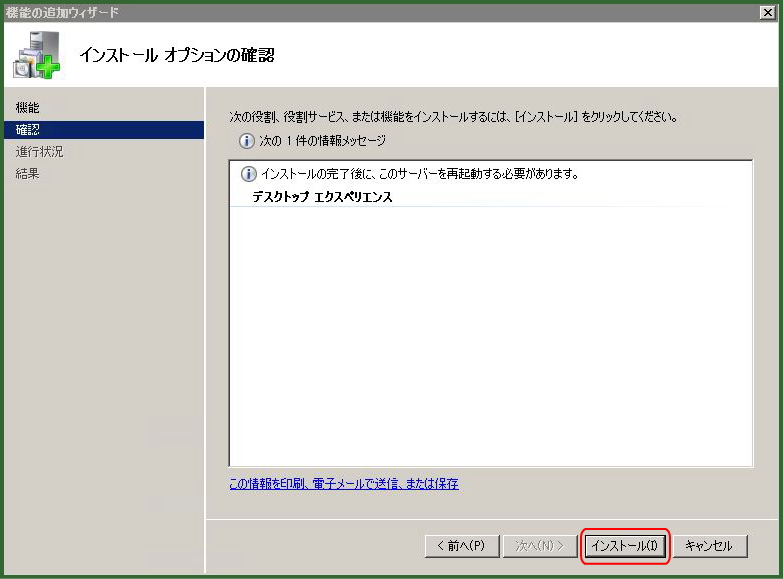
Task: Select the 確認 step in the sidebar
Action: coord(103,130)
